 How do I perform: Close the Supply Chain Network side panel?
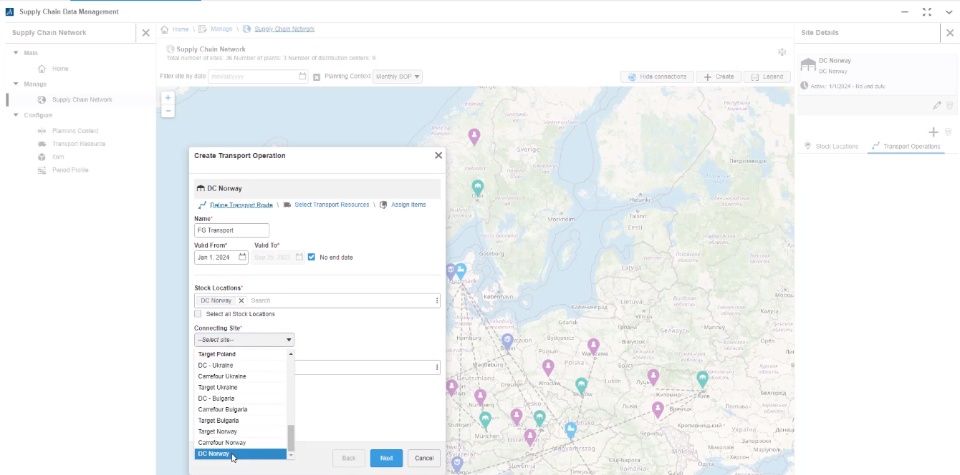[x=146, y=32]
